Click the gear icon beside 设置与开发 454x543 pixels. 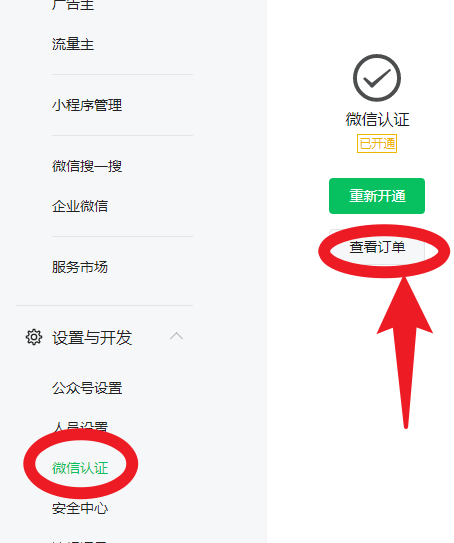pos(34,337)
